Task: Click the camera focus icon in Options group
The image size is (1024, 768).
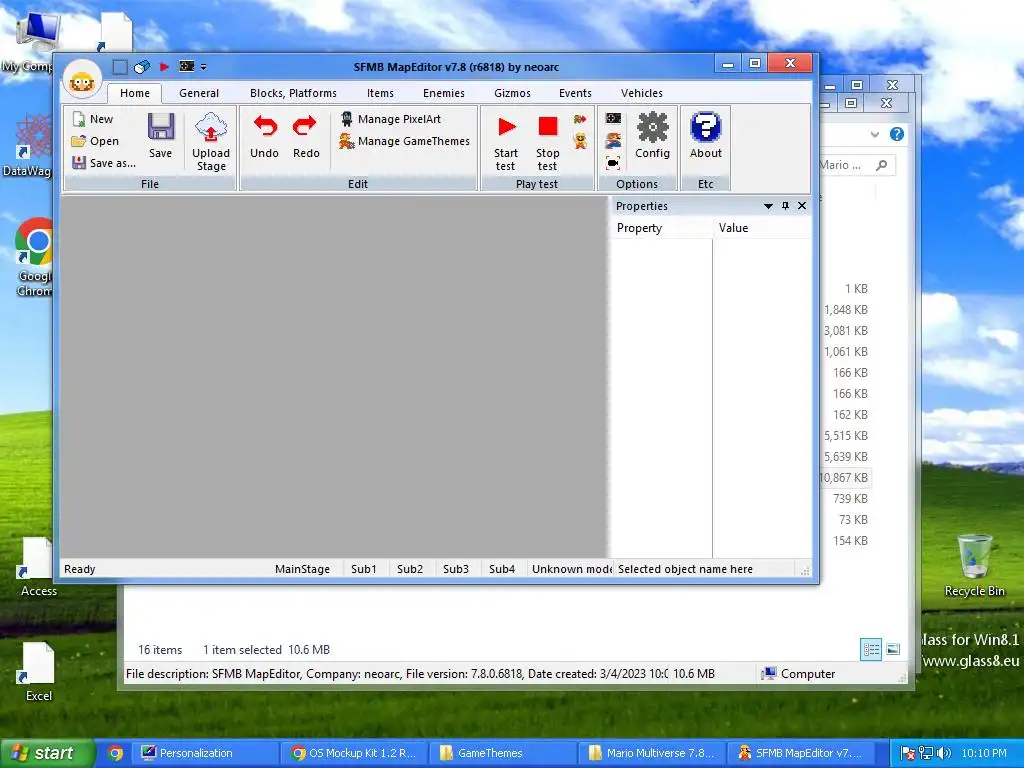Action: click(x=613, y=163)
